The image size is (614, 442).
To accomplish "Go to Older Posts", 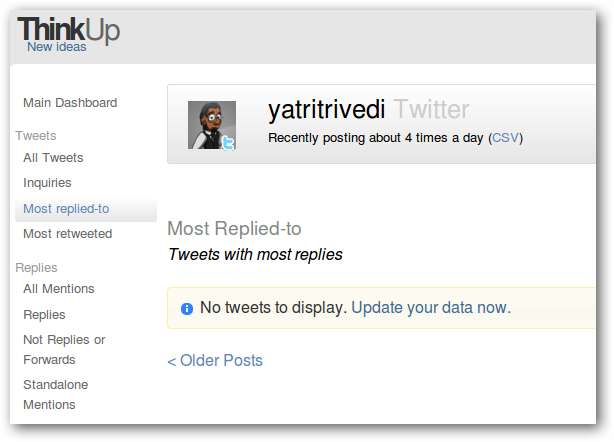I will coord(215,360).
